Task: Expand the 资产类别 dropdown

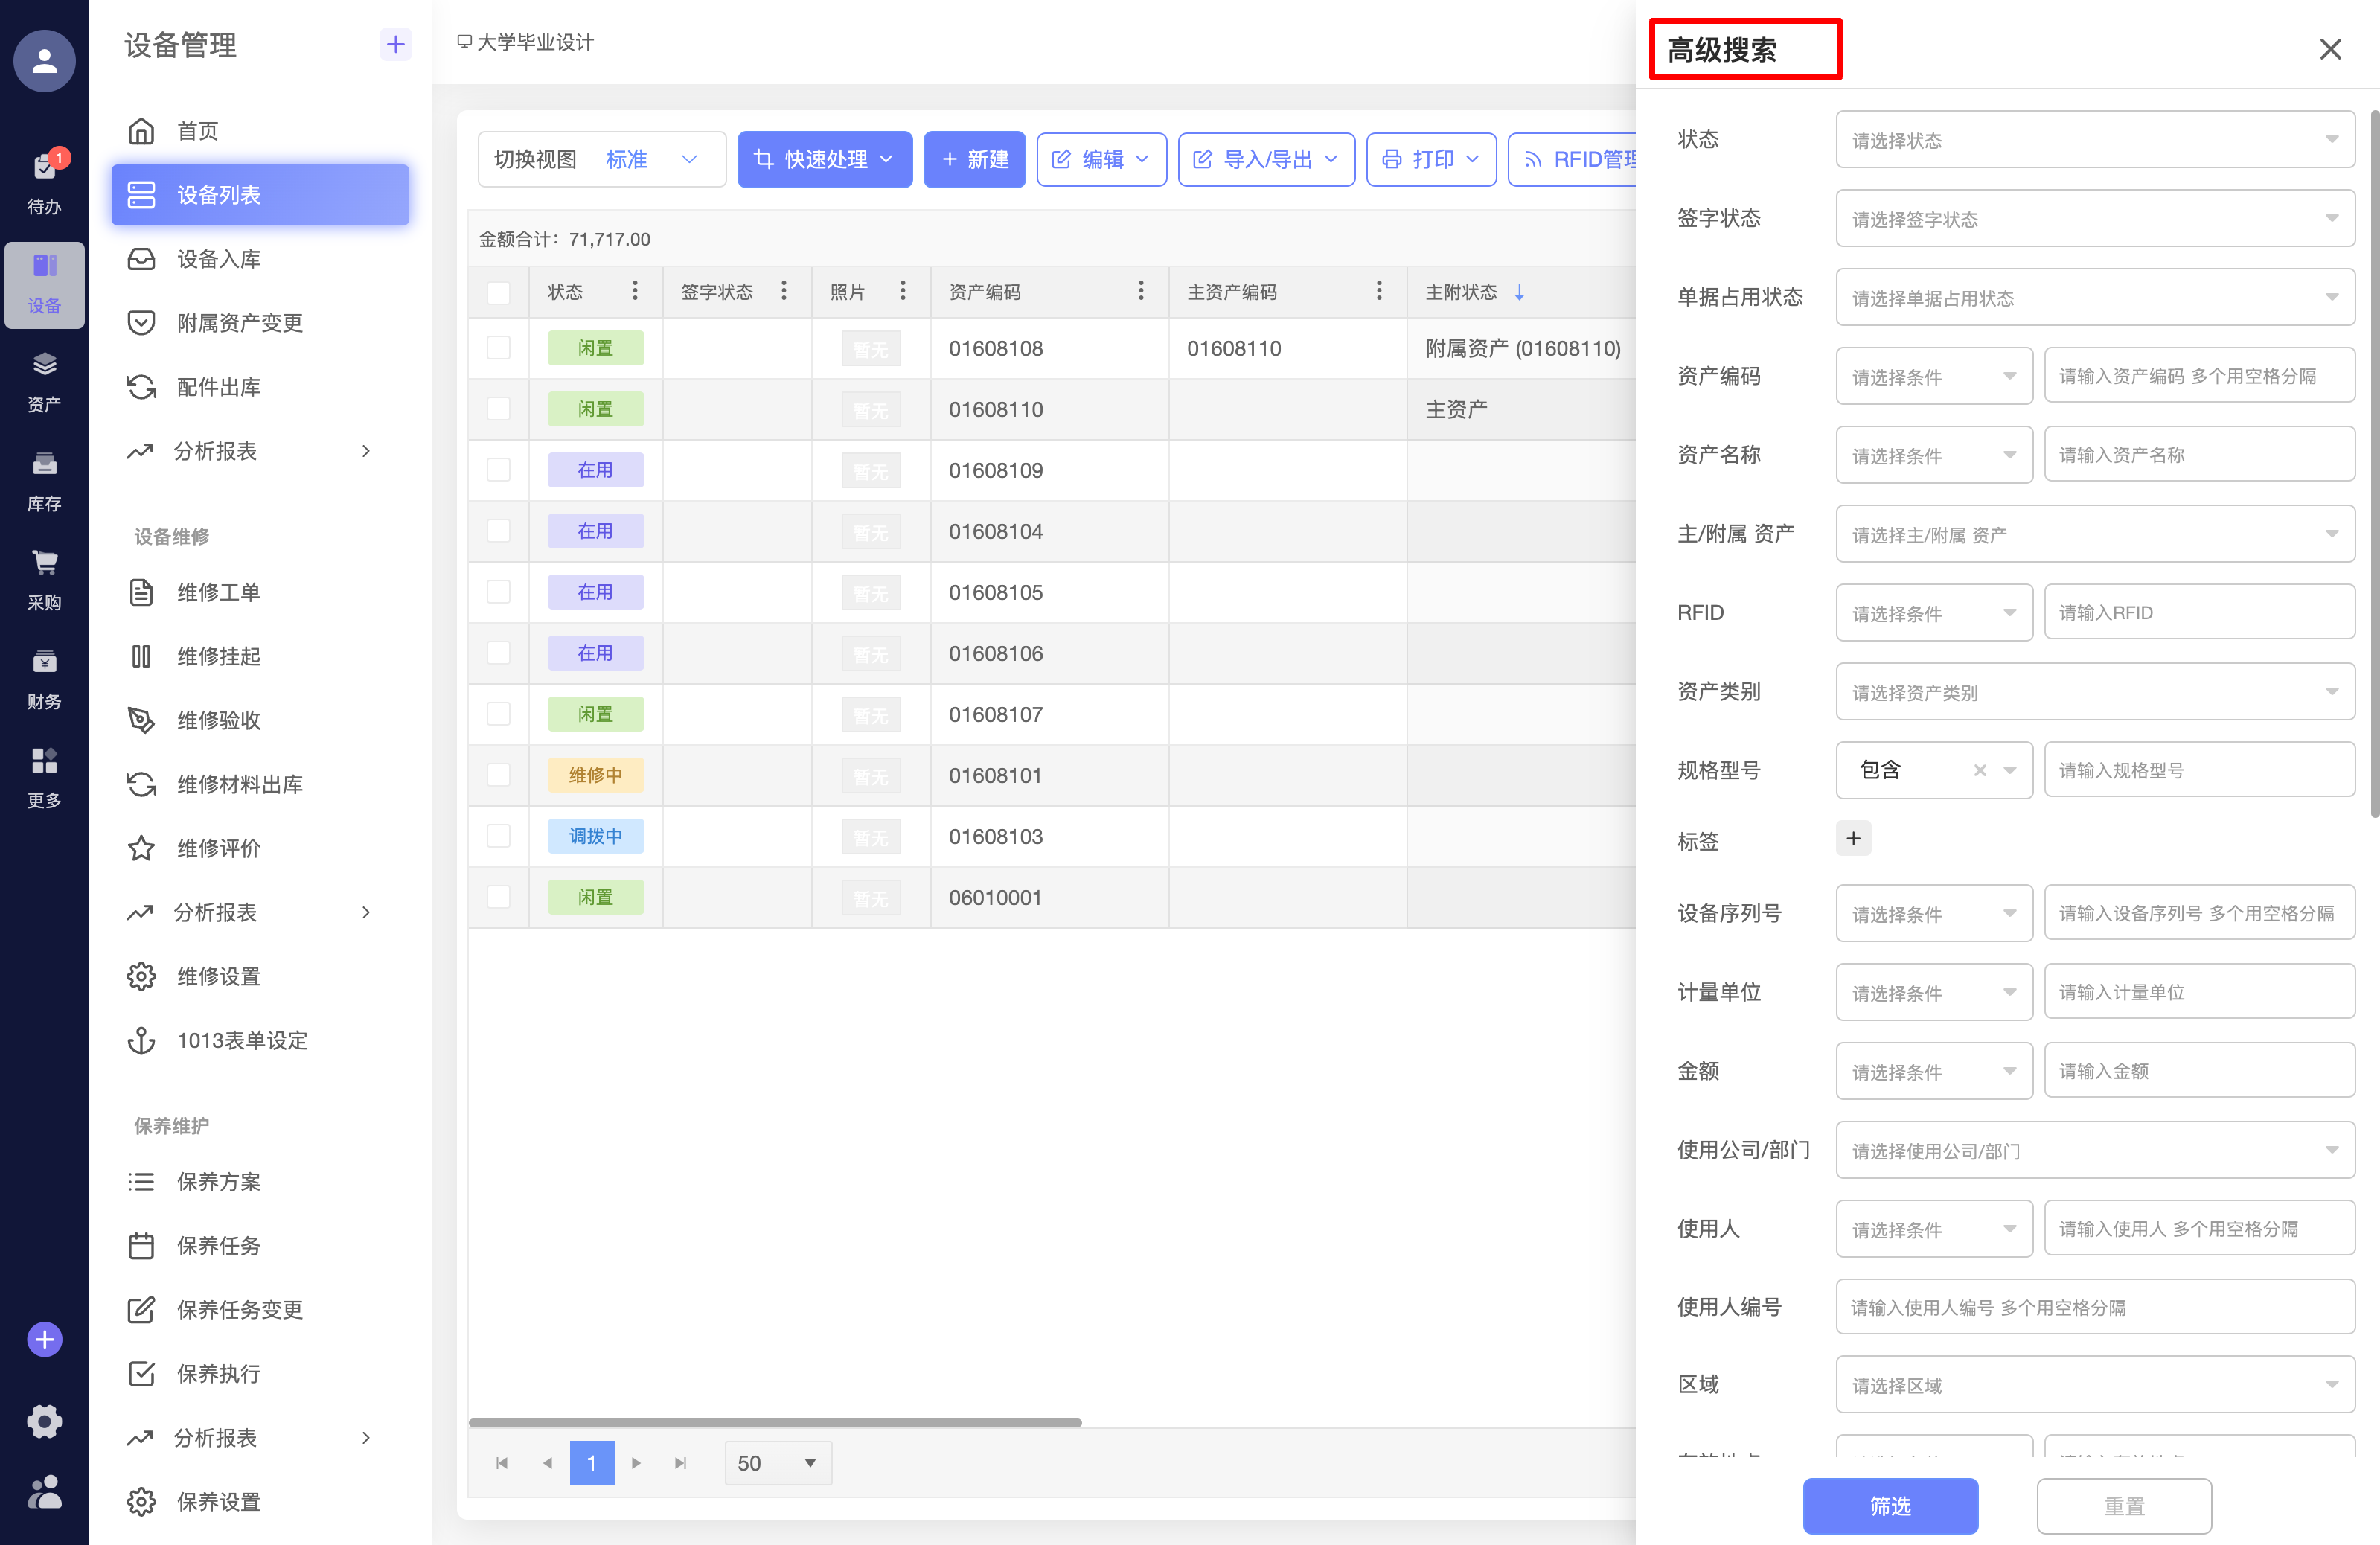Action: pos(2094,692)
